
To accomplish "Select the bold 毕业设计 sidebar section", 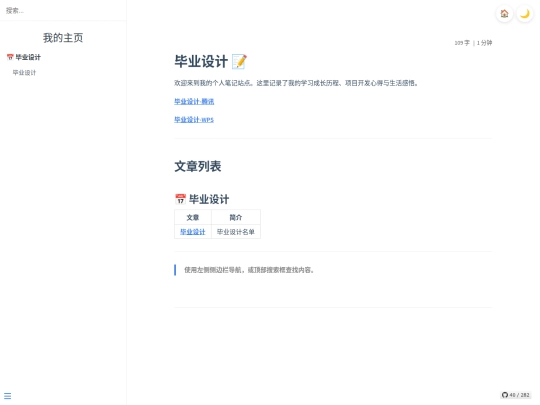I will pyautogui.click(x=28, y=57).
